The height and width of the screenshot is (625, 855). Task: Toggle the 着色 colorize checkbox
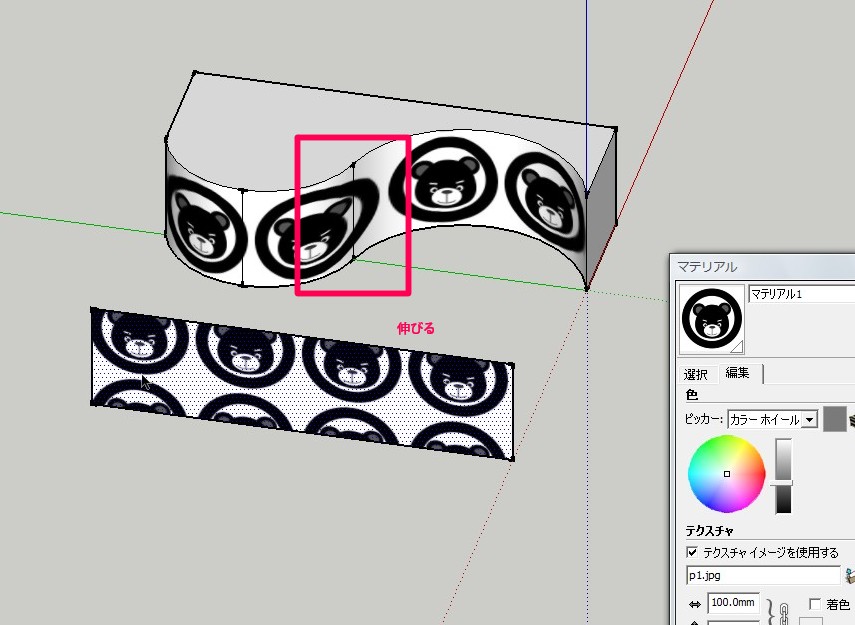point(815,604)
